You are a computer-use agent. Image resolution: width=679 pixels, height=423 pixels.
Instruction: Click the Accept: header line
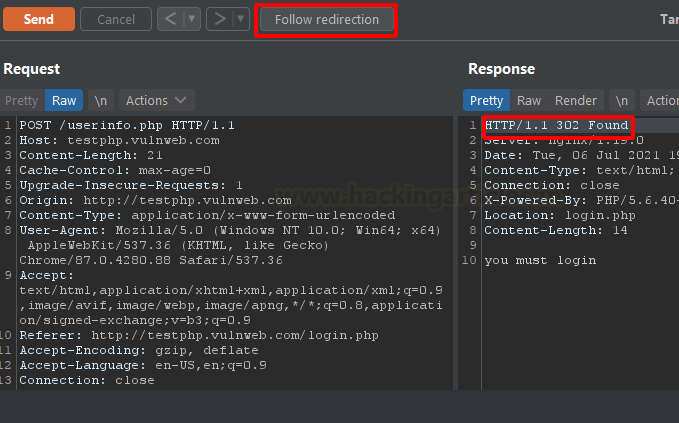click(x=46, y=275)
